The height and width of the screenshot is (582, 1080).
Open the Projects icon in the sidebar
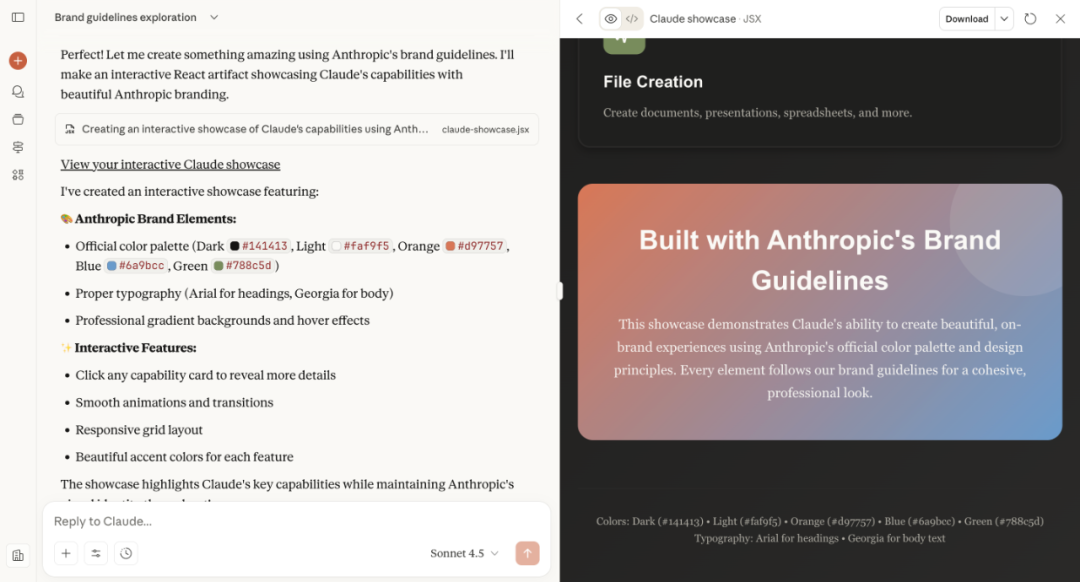(x=18, y=119)
